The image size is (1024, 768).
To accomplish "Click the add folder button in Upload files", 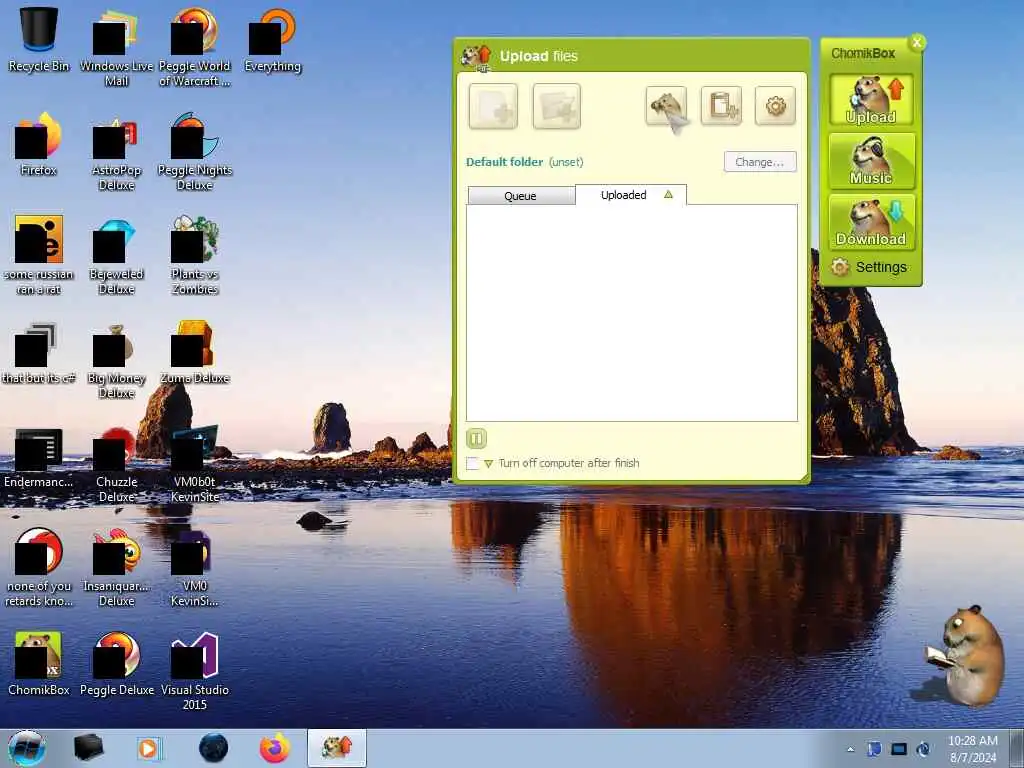I will click(556, 106).
